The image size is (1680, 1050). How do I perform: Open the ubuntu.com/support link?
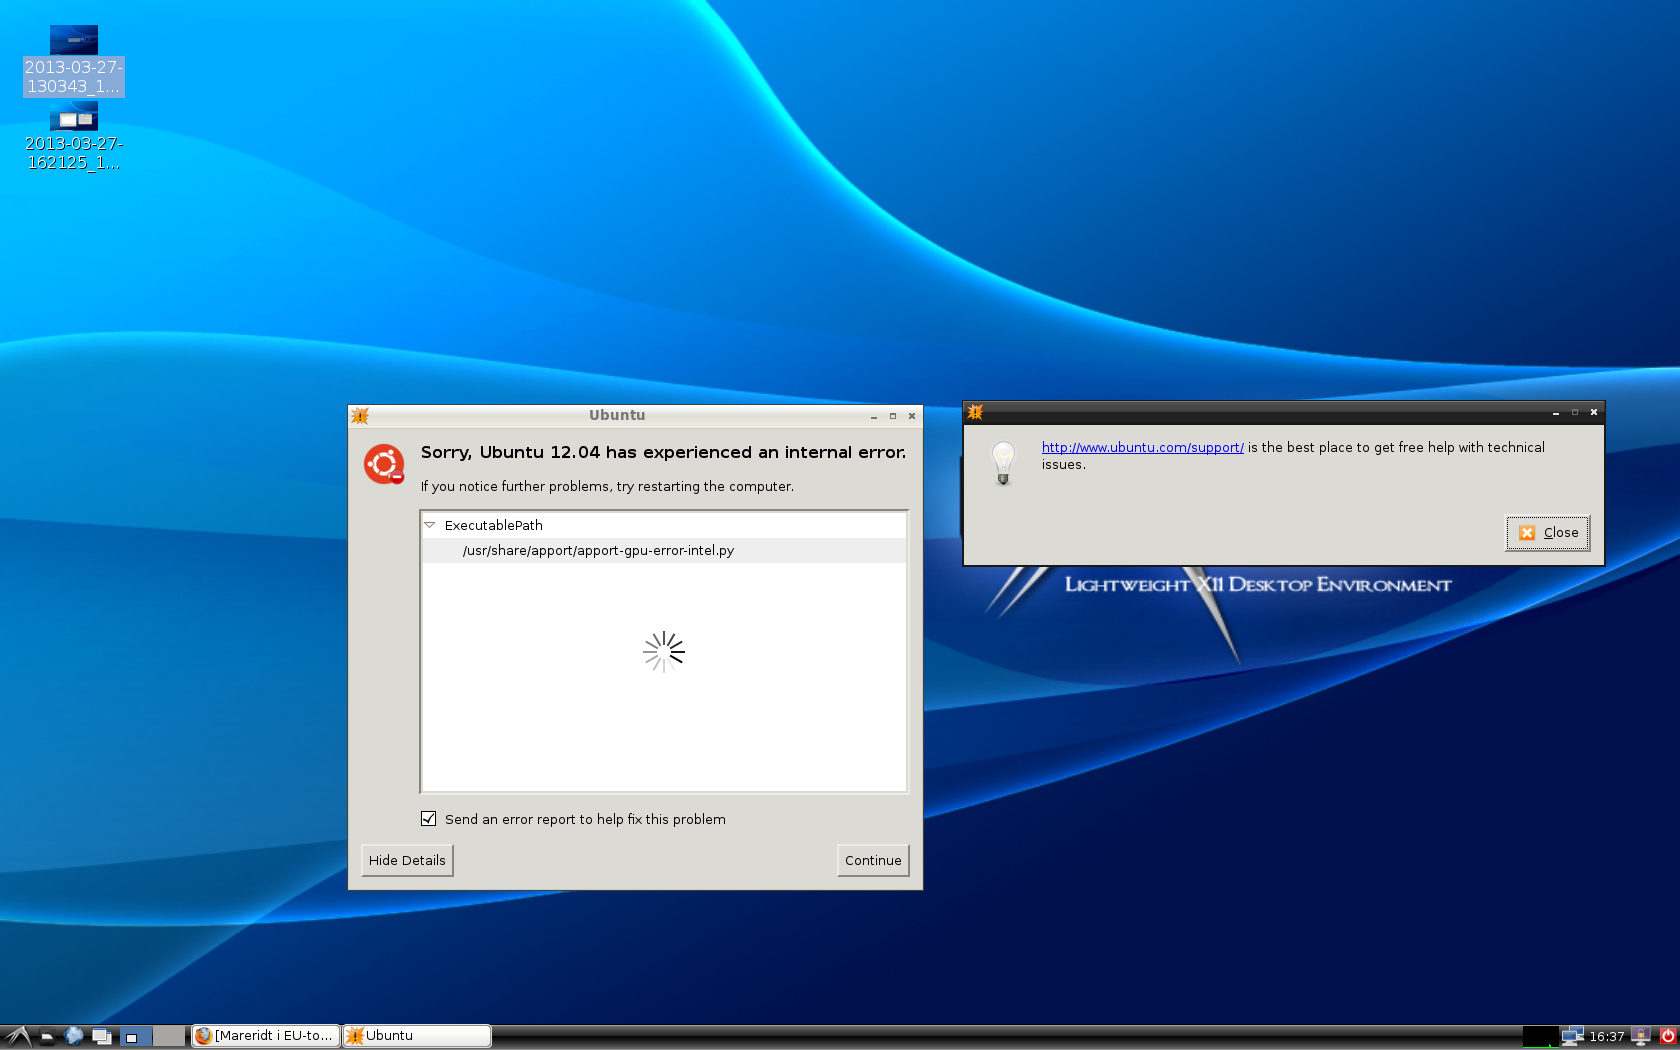point(1142,447)
